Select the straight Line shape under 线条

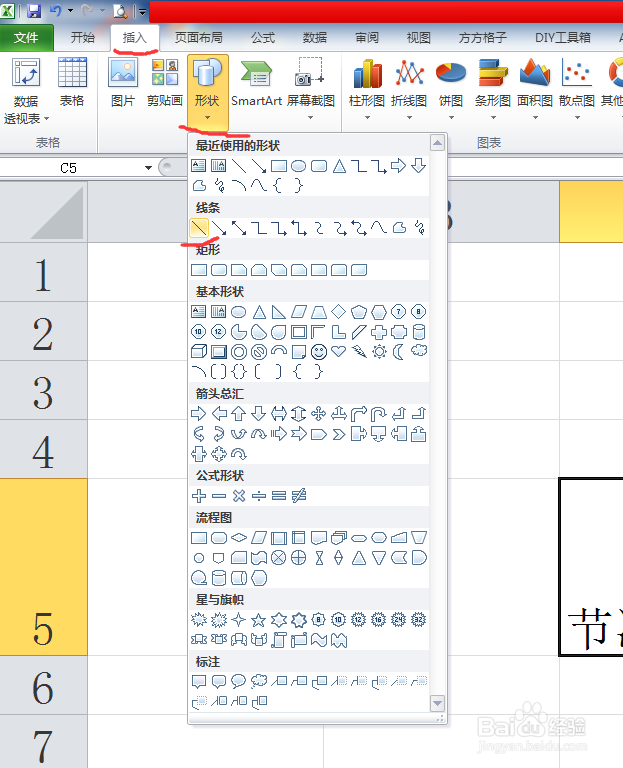pos(199,228)
